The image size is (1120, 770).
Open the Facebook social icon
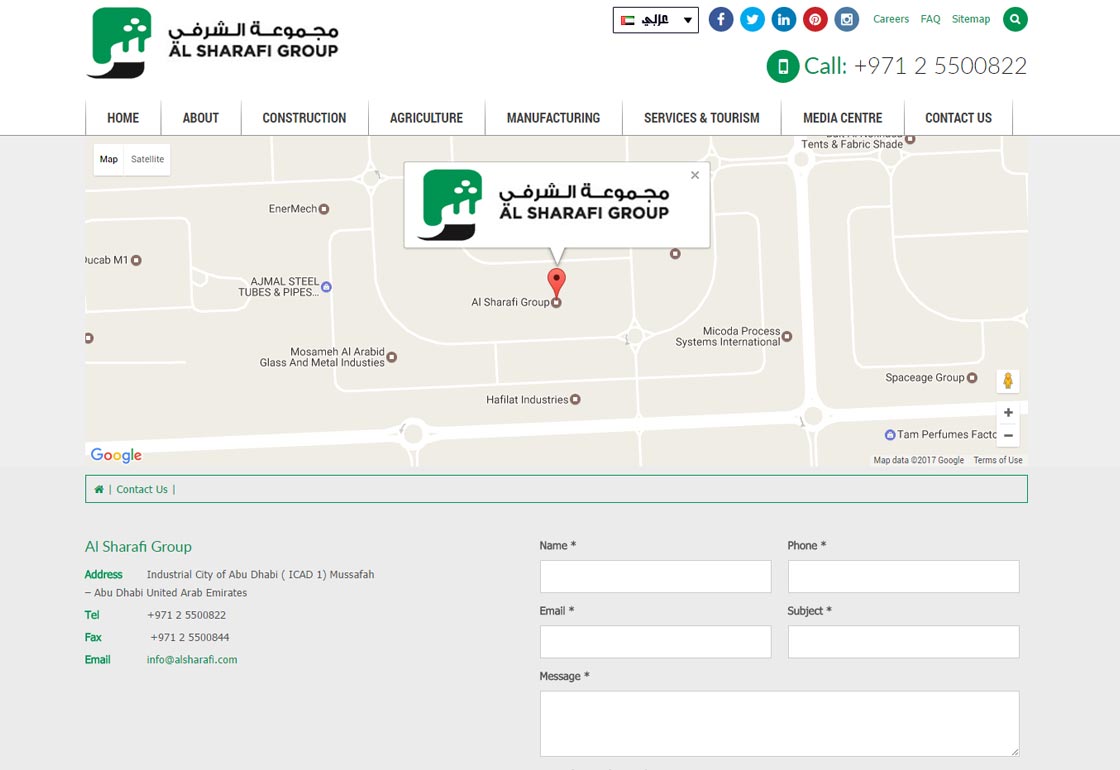click(721, 19)
